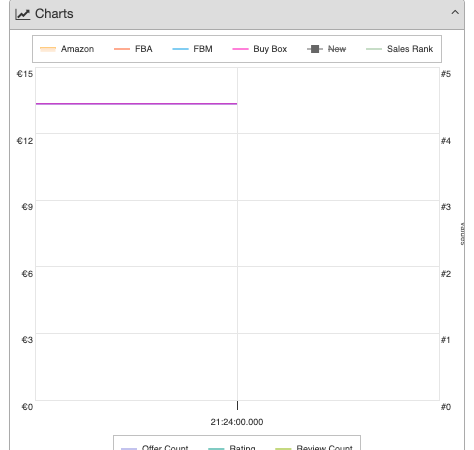Viewport: 474px width, 450px height.
Task: Click the orange Amazon legend color swatch
Action: 48,49
